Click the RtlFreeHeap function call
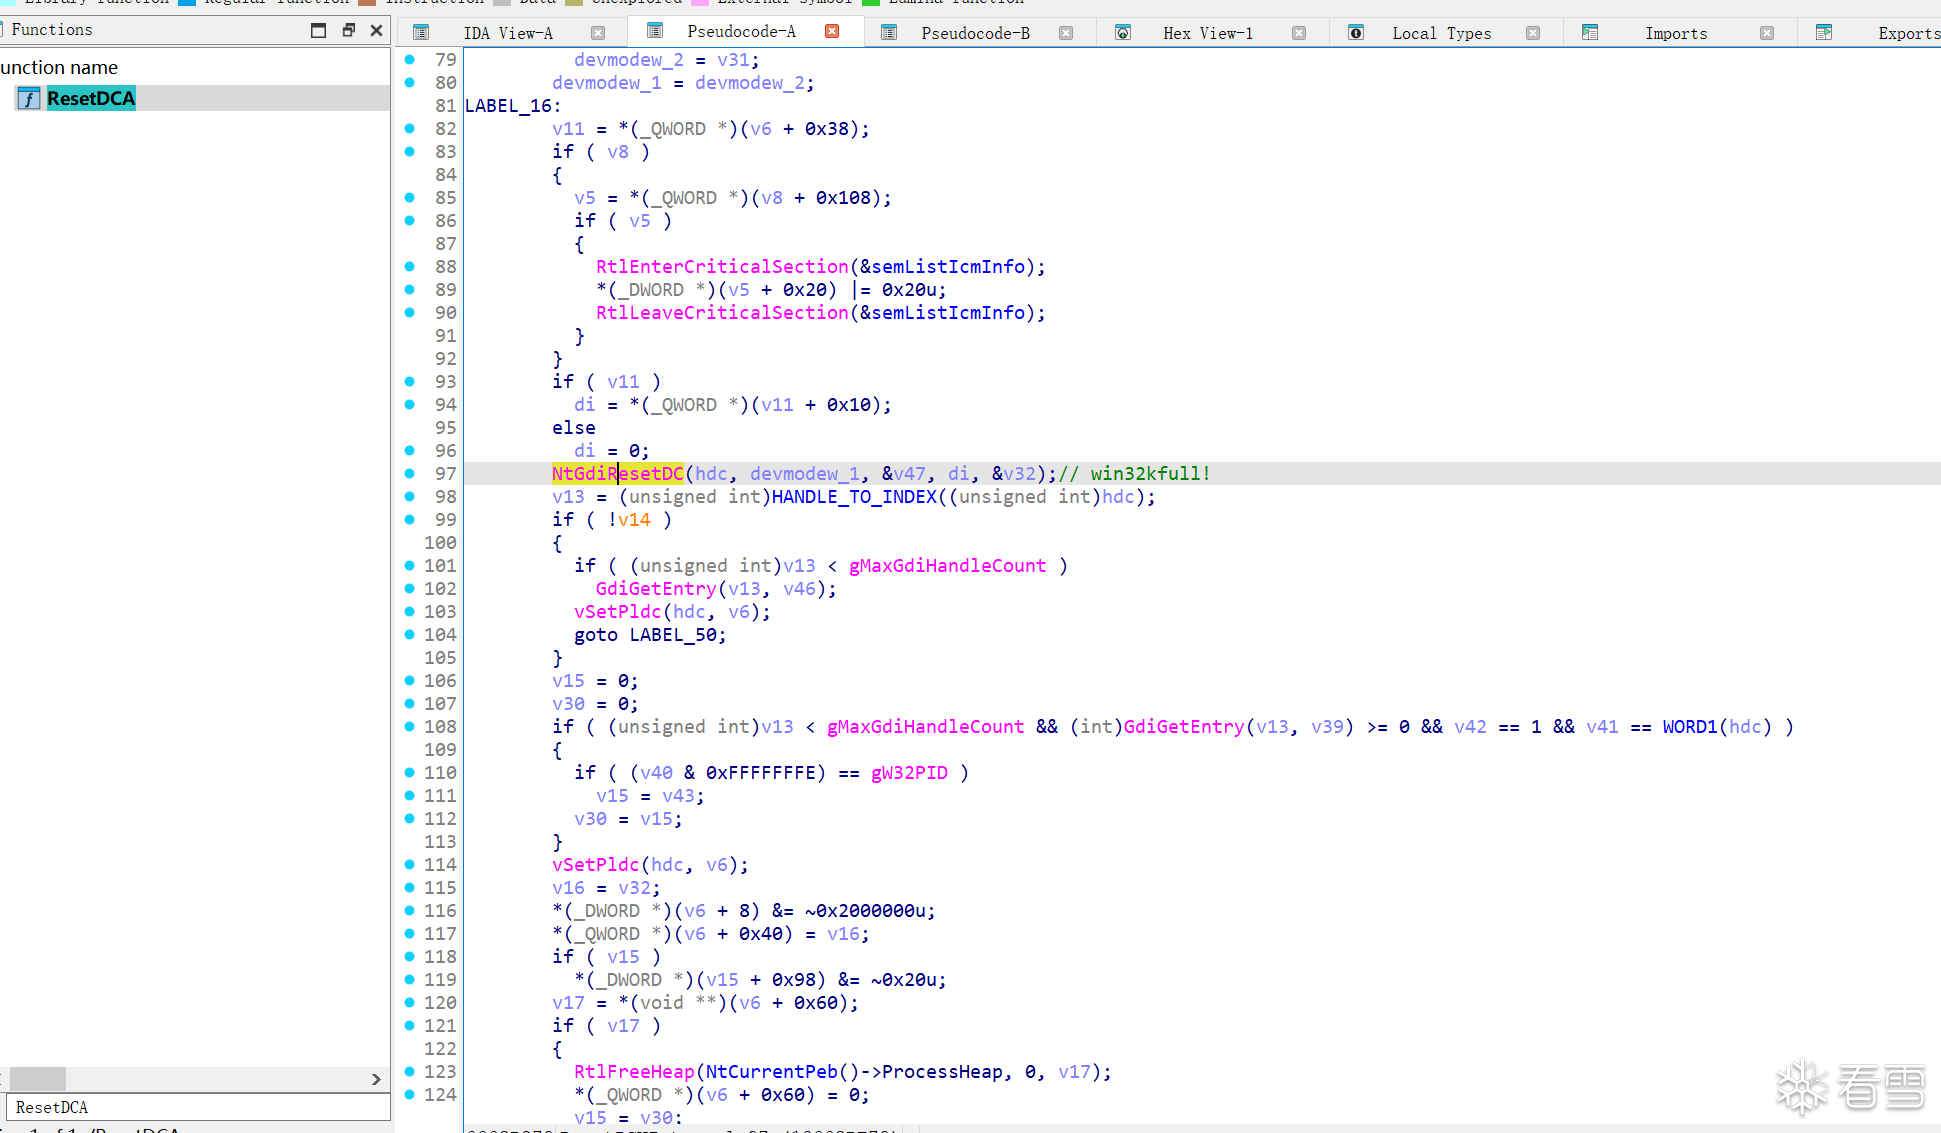The width and height of the screenshot is (1941, 1133). pos(633,1071)
